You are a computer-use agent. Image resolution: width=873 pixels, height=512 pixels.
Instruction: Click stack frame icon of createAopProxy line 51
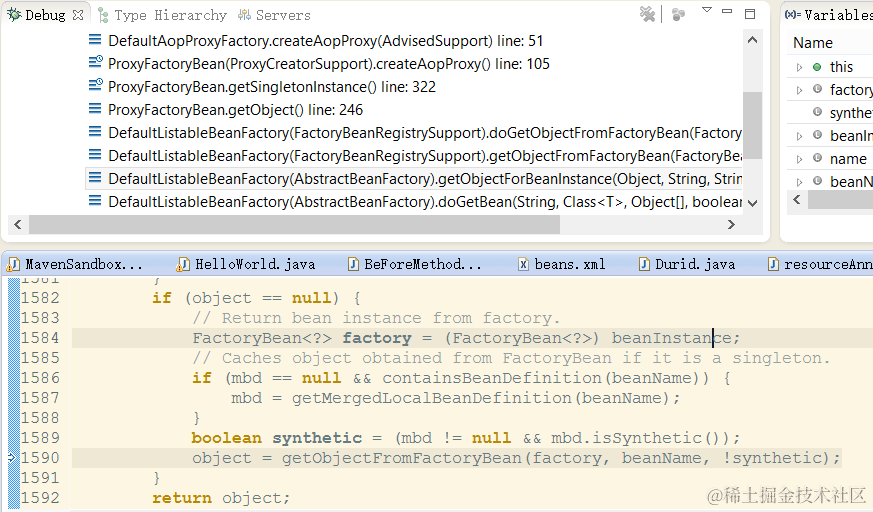(95, 40)
